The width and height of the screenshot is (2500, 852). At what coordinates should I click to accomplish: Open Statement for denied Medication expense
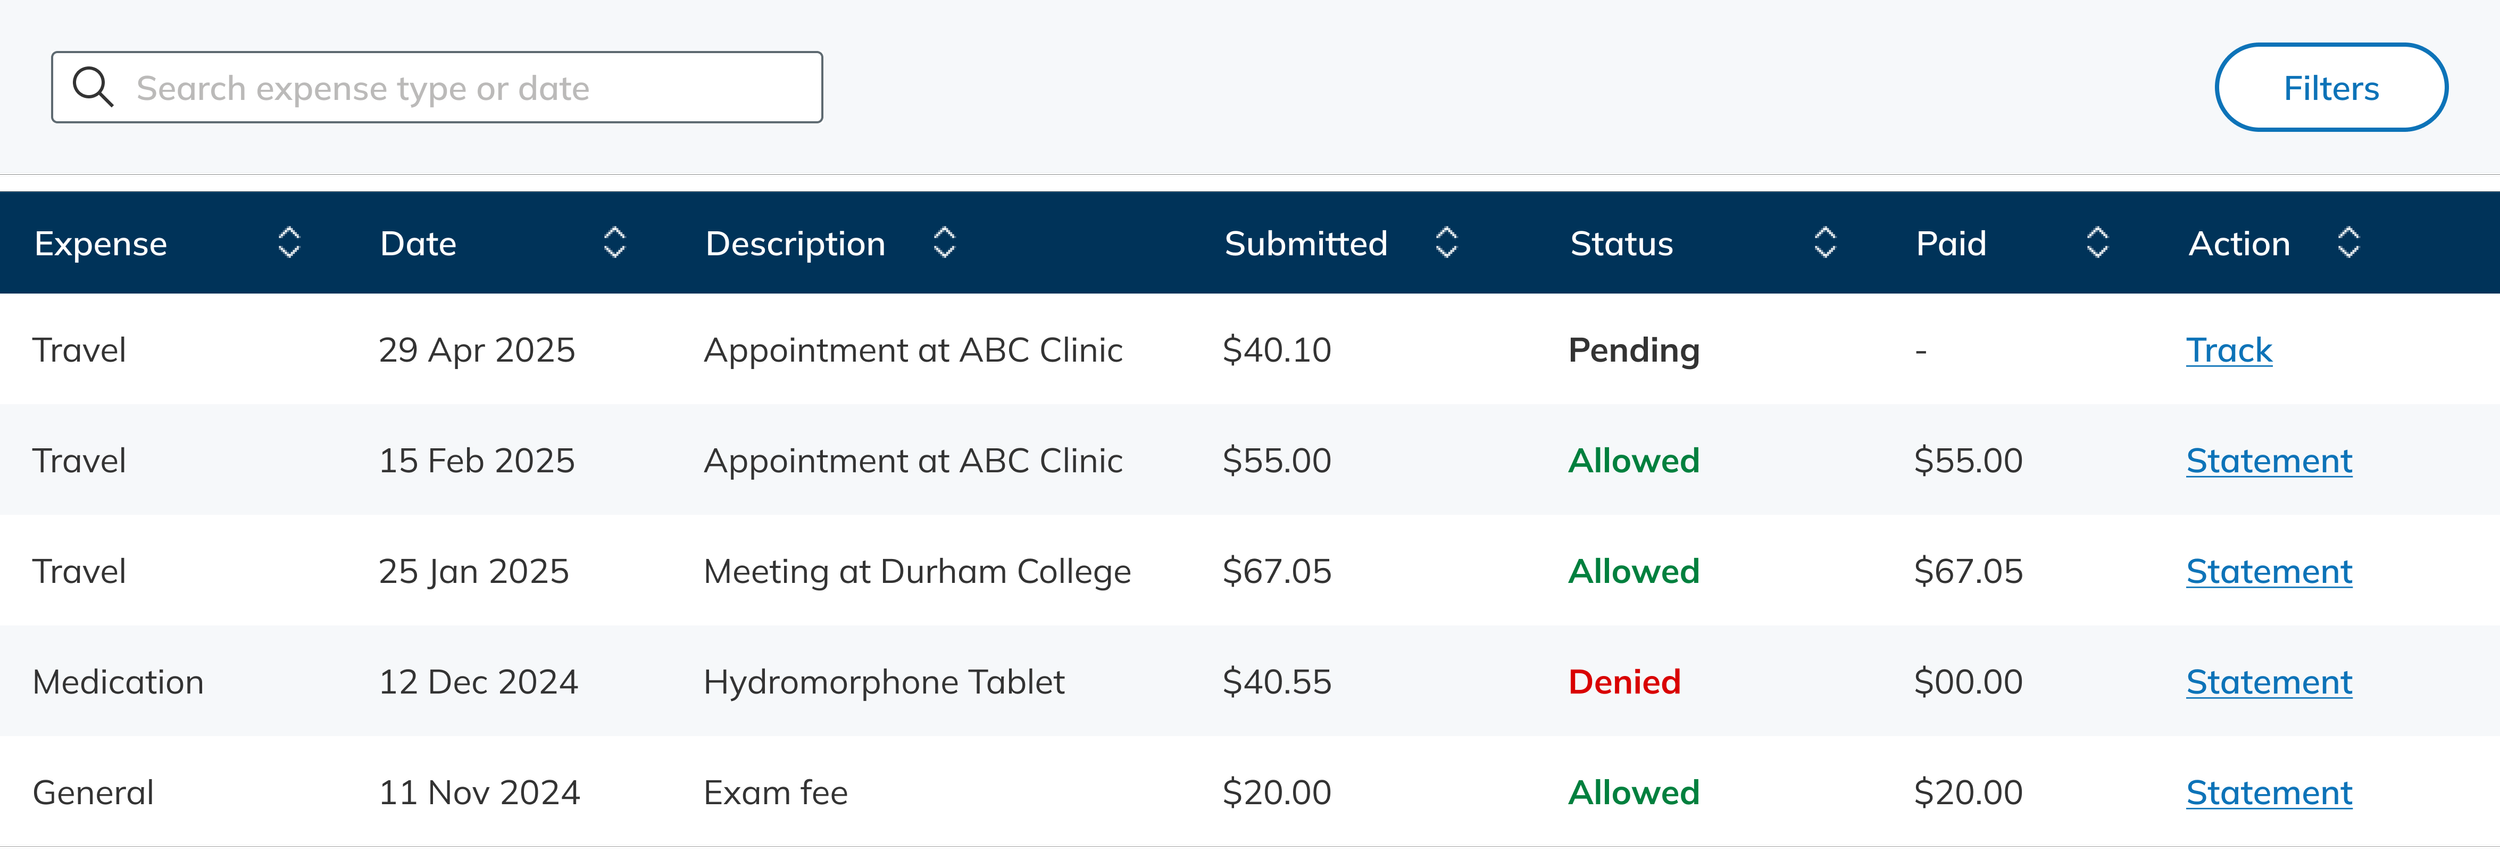[2268, 682]
